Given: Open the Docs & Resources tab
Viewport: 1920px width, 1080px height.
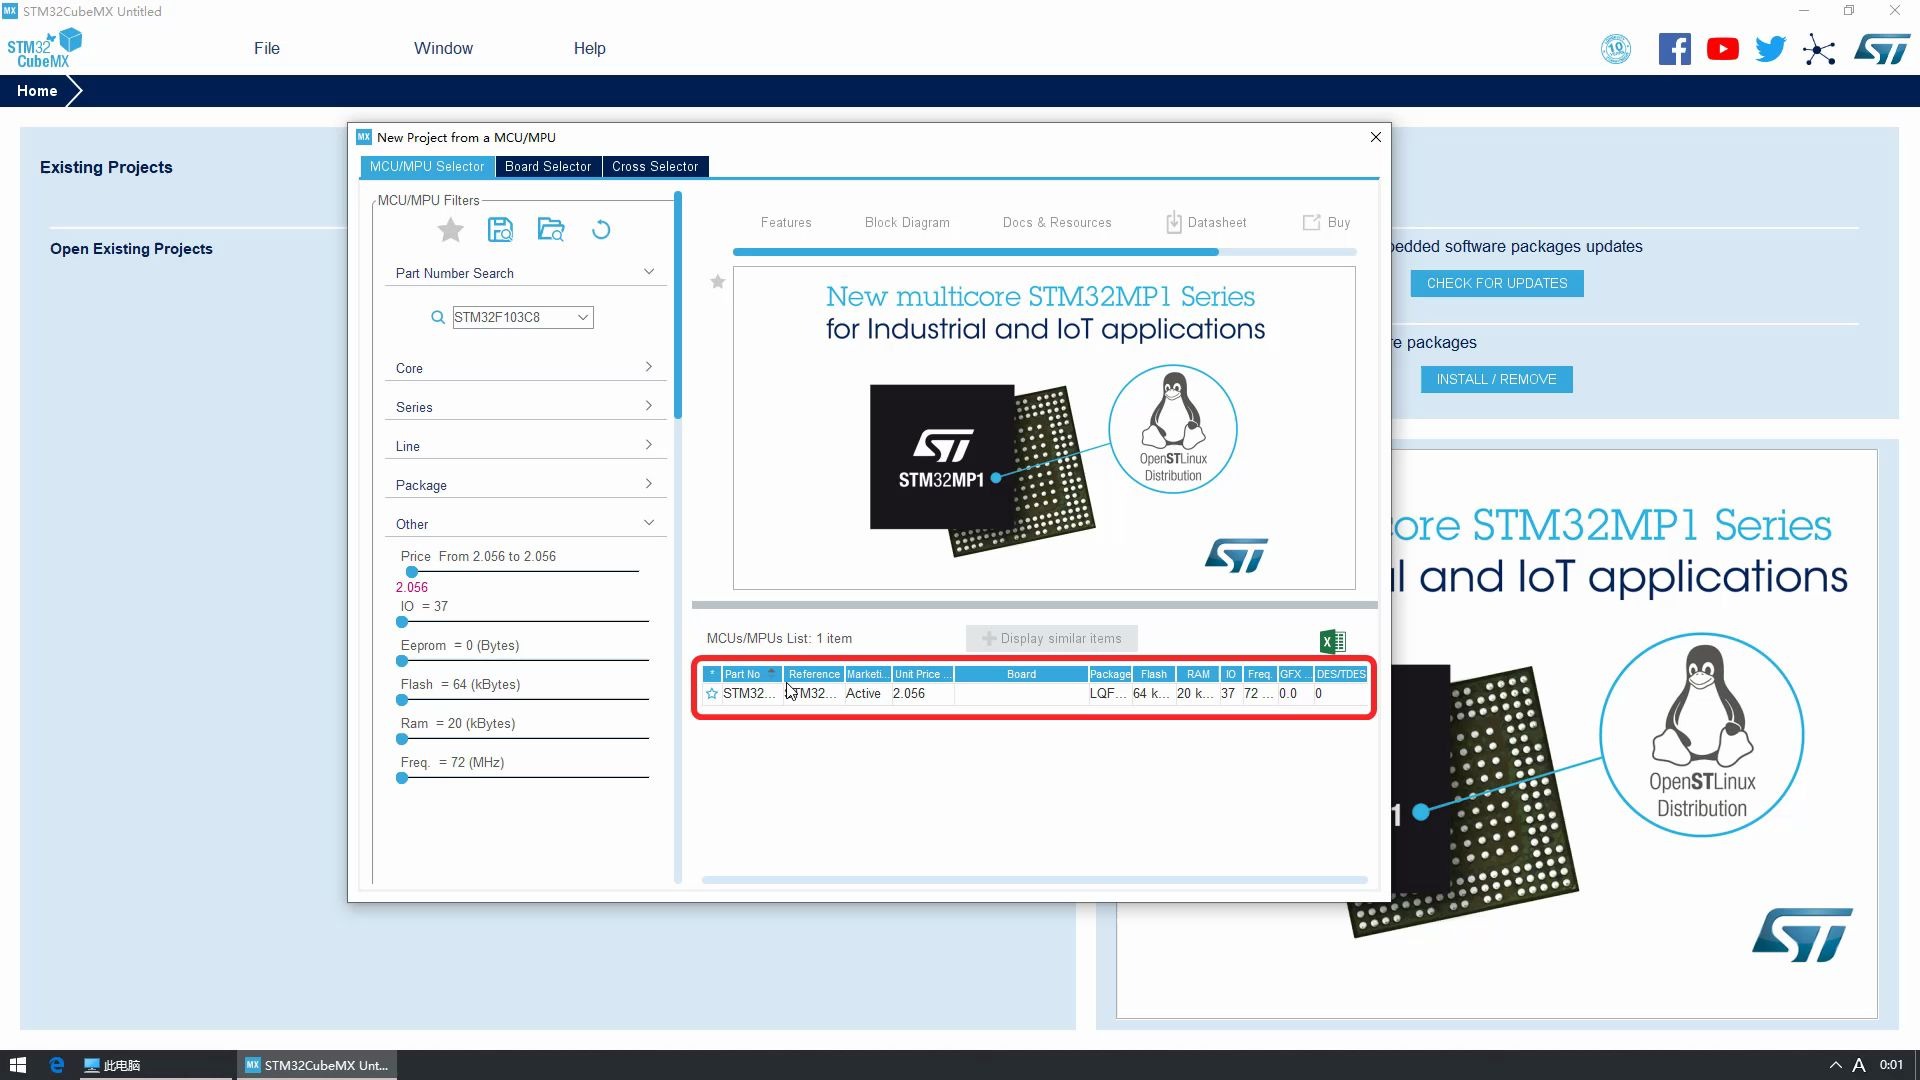Looking at the screenshot, I should [x=1057, y=222].
